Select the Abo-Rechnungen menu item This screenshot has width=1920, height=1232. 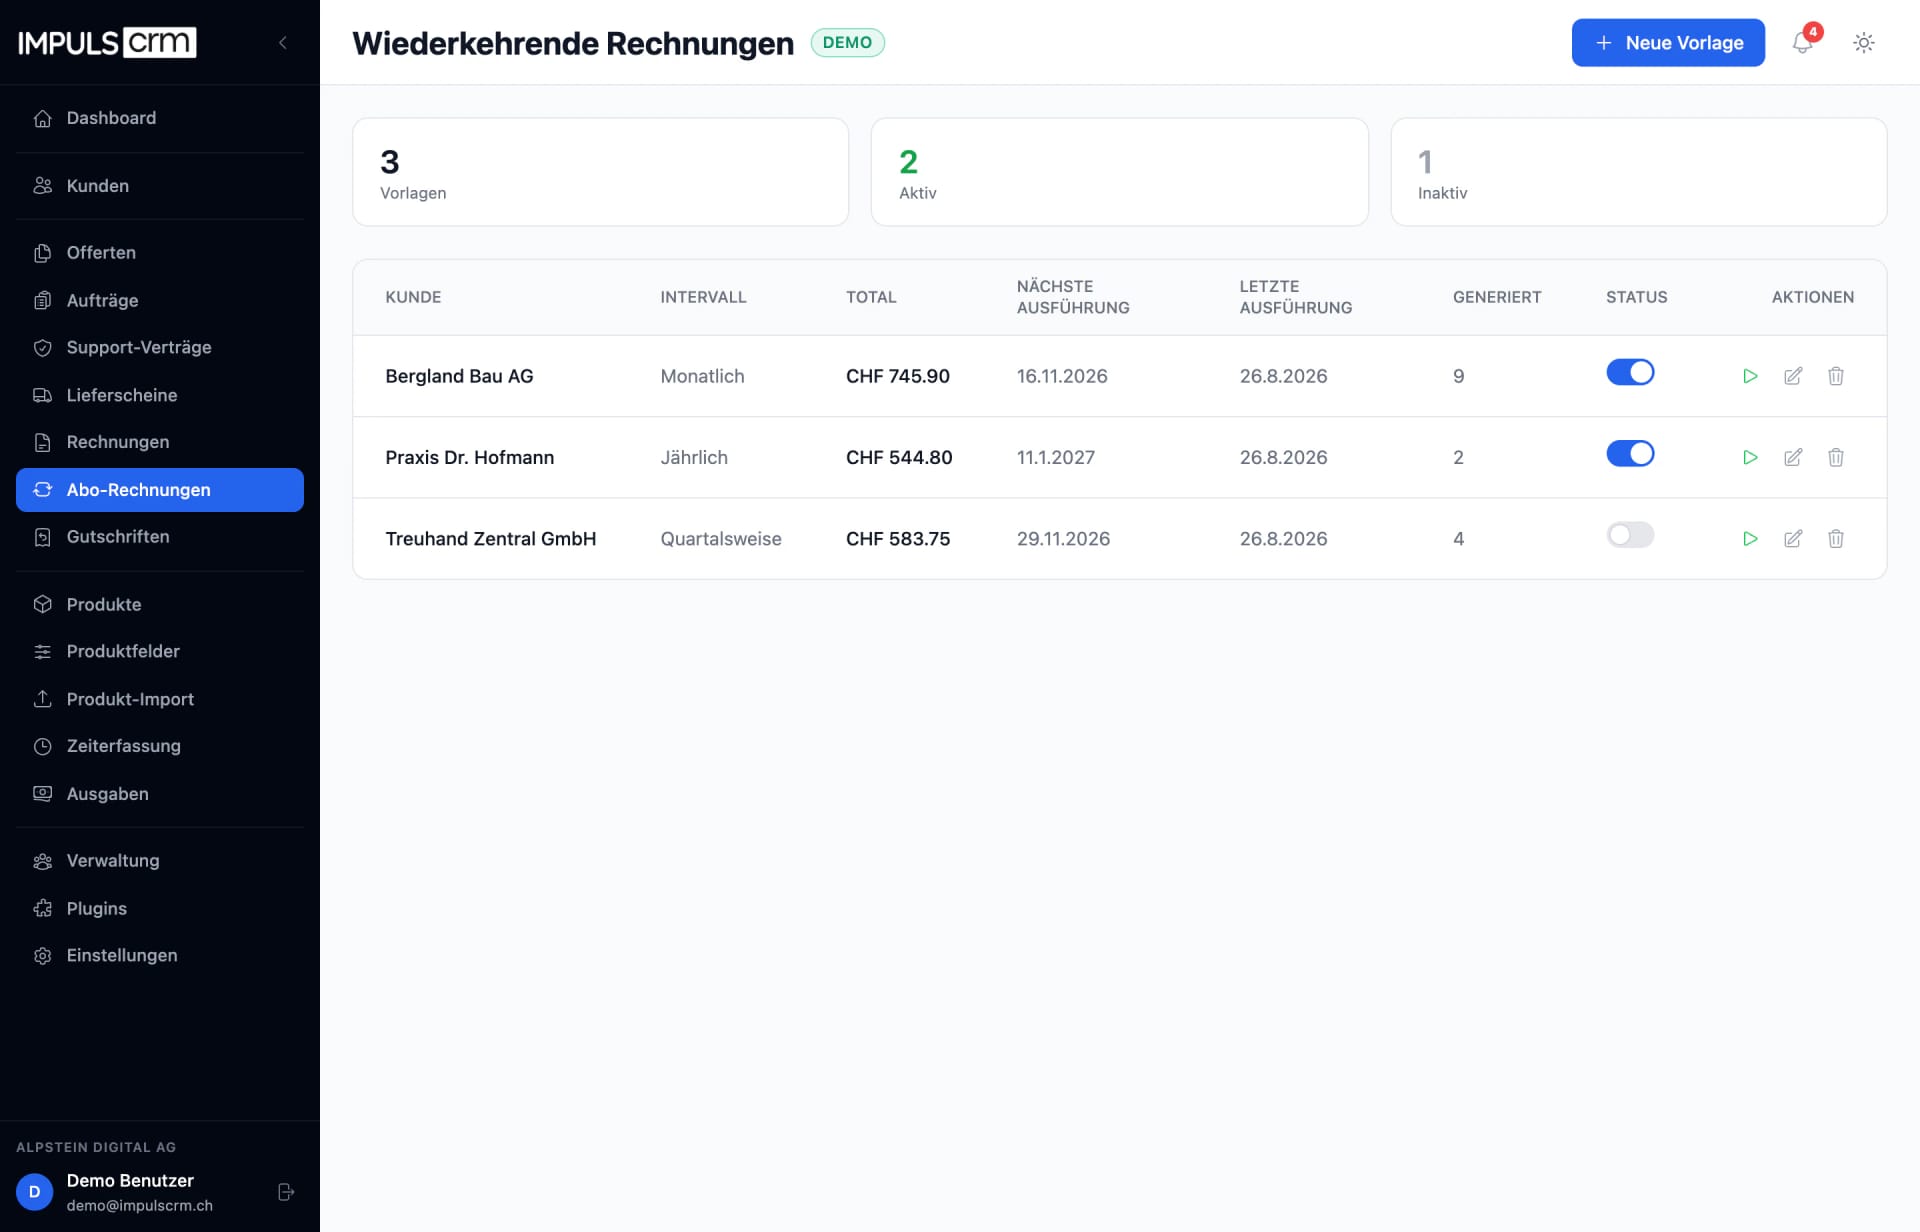pos(160,490)
